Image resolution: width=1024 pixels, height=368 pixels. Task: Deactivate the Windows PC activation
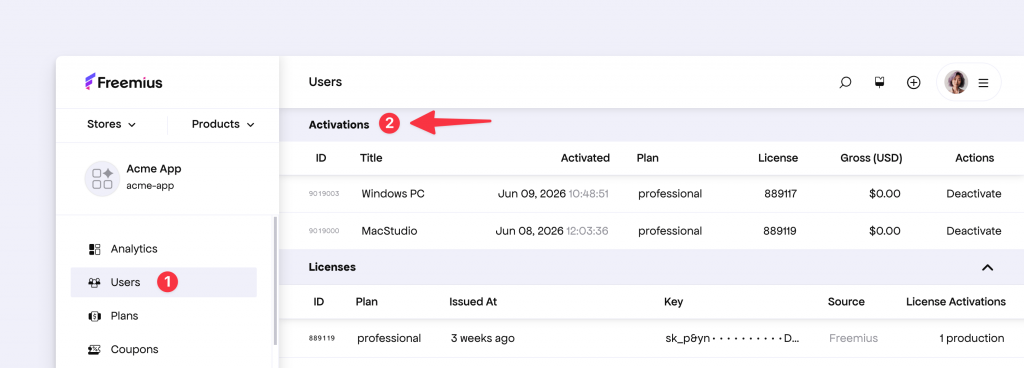coord(974,194)
